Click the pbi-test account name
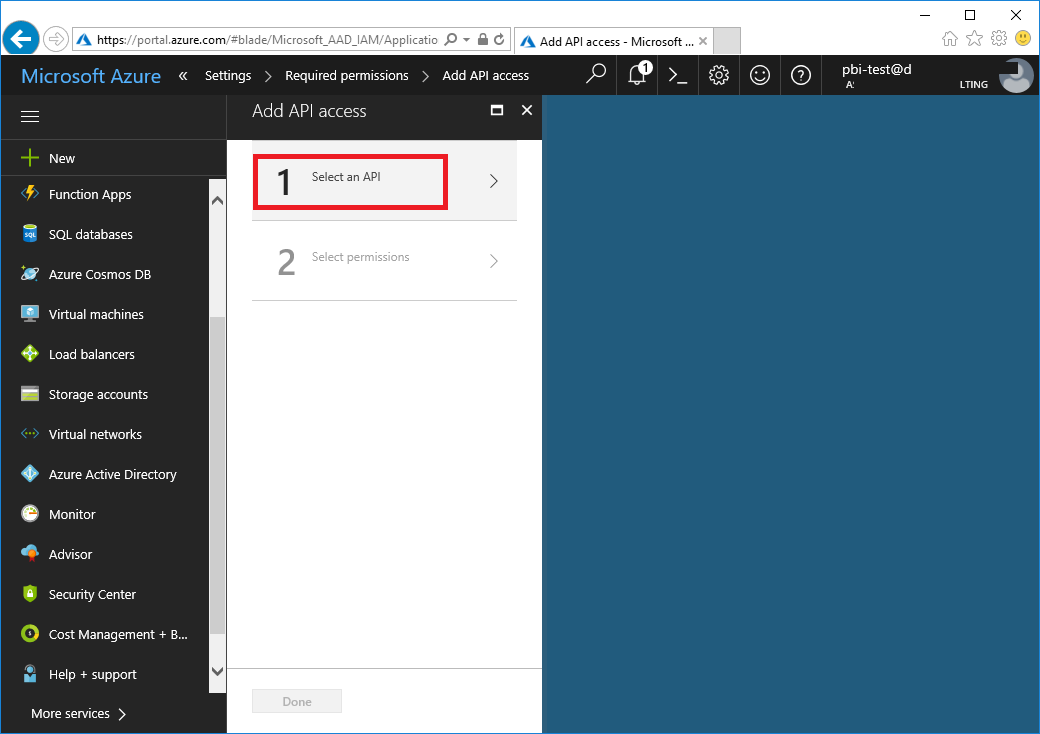 (x=877, y=69)
